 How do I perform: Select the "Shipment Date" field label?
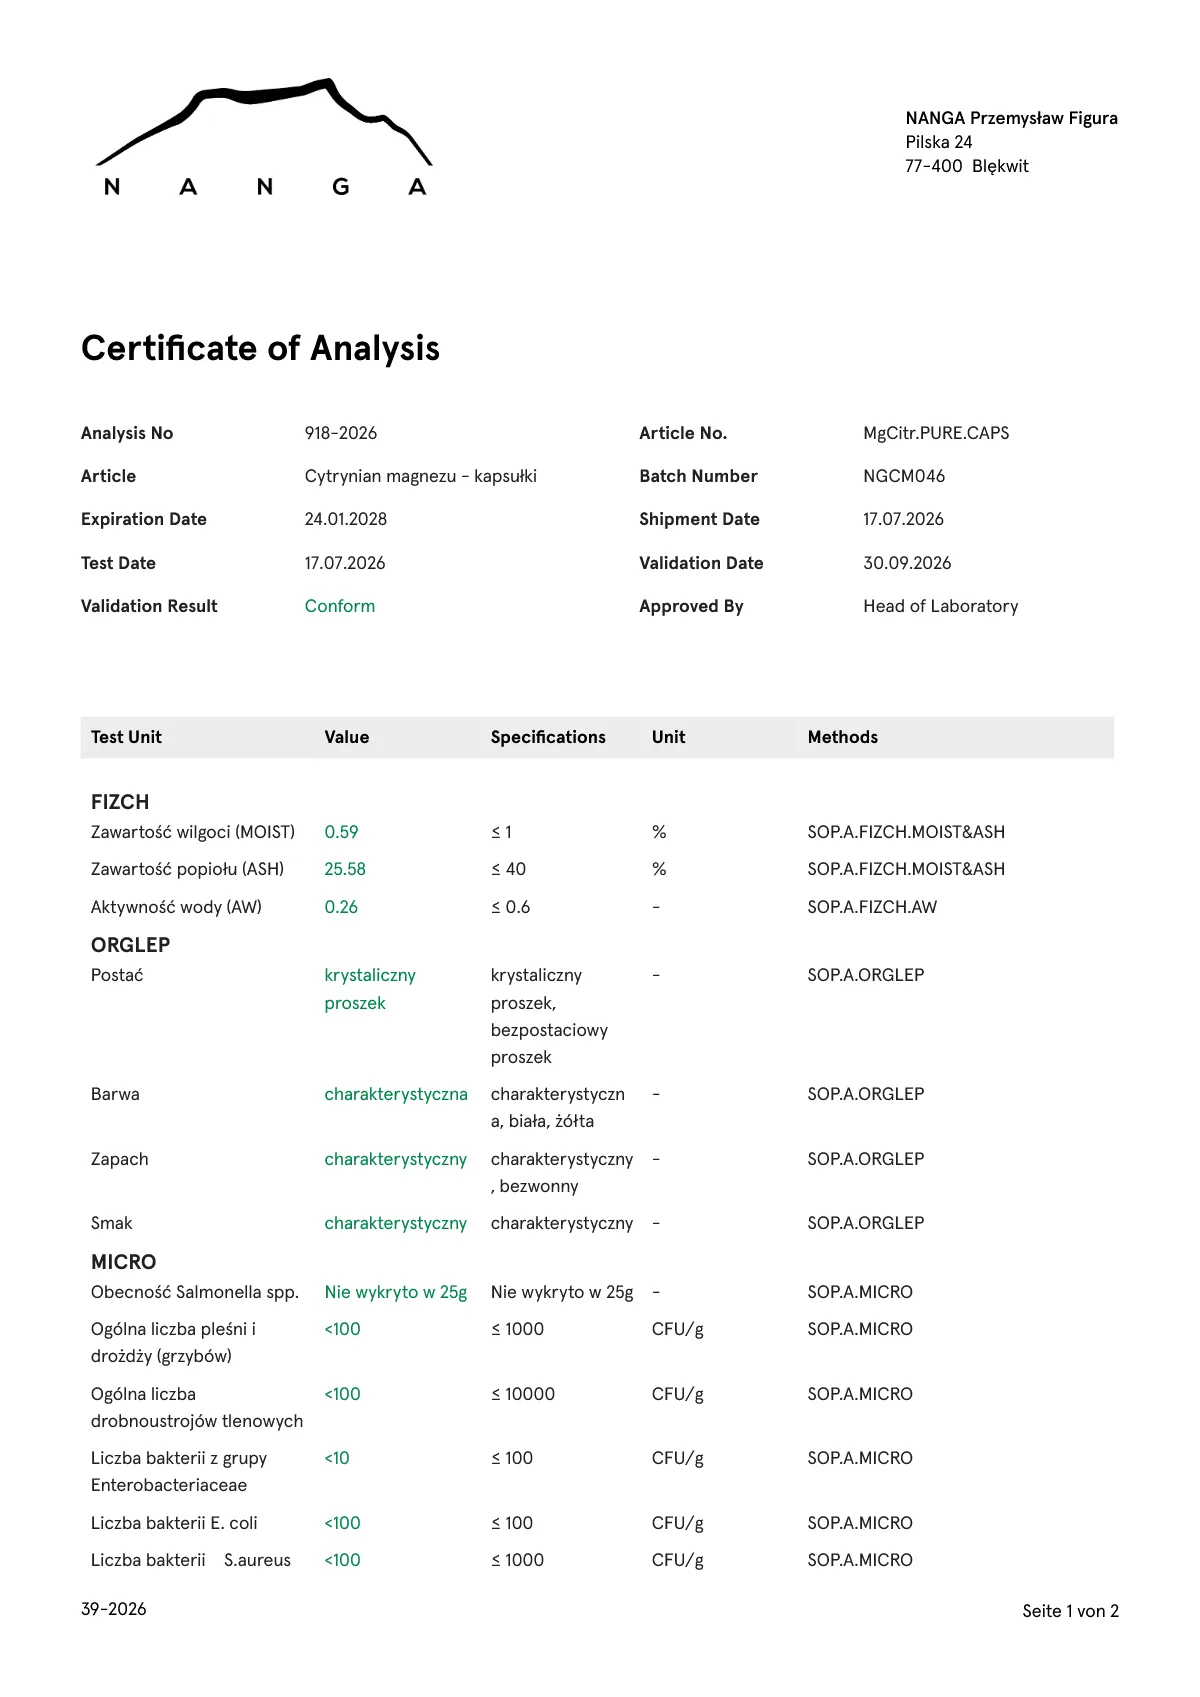coord(700,519)
